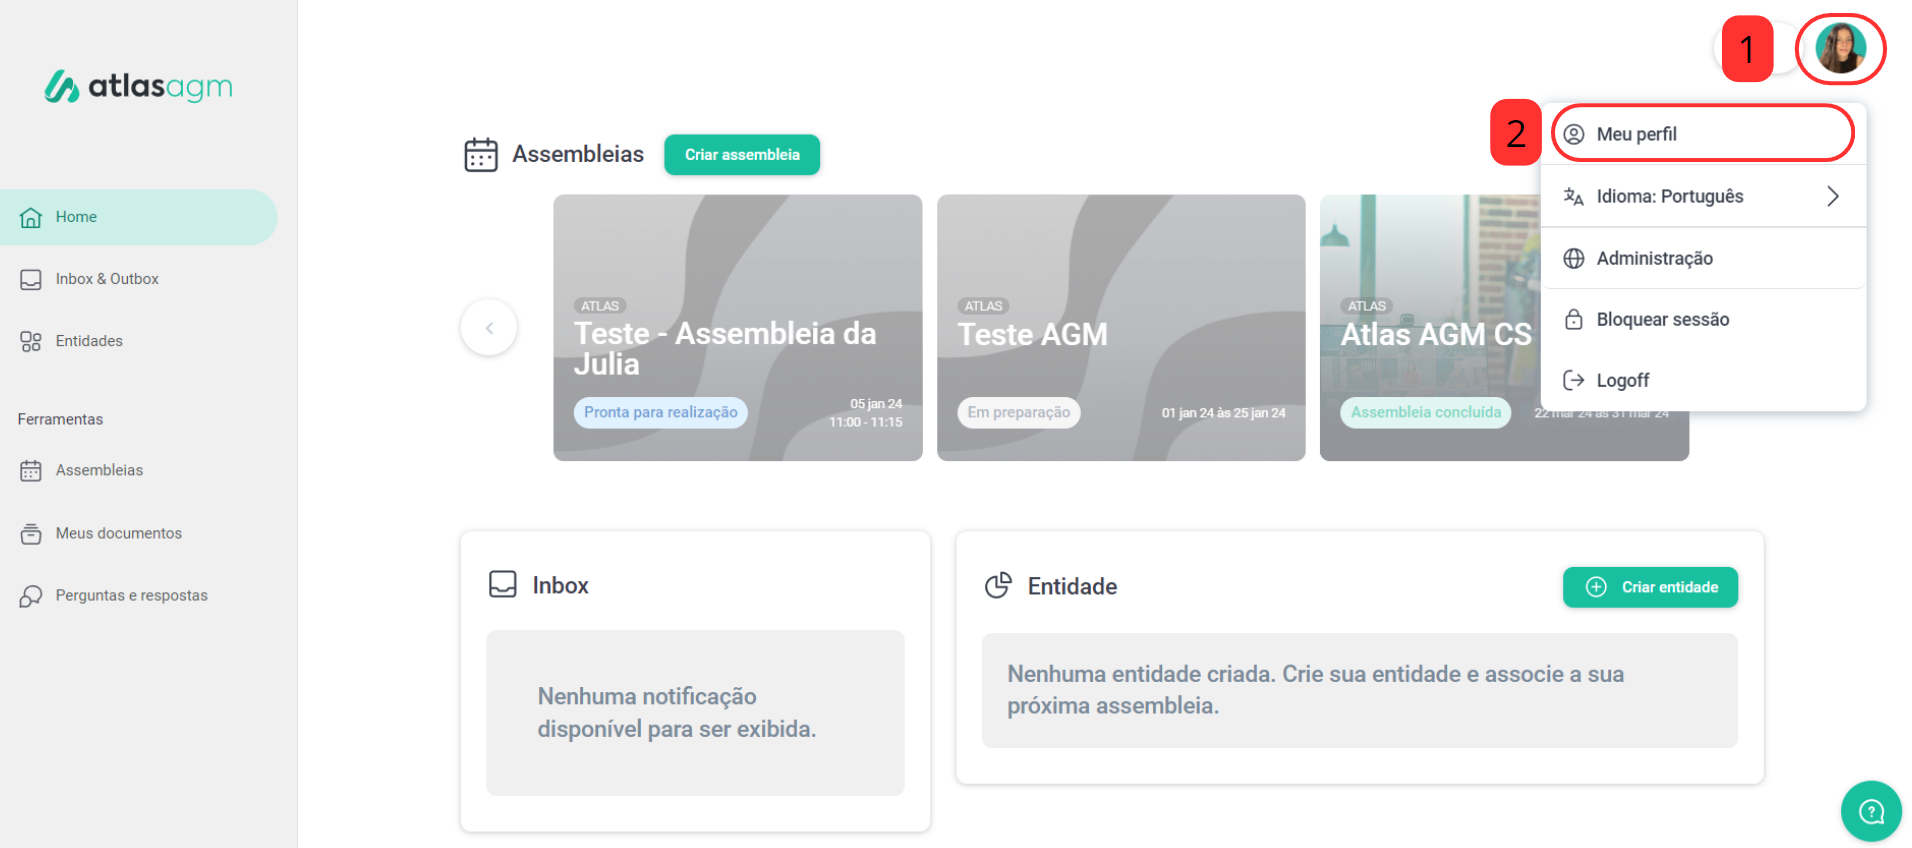Go to Perguntas e respostas in the sidebar
The image size is (1912, 848).
[x=131, y=596]
